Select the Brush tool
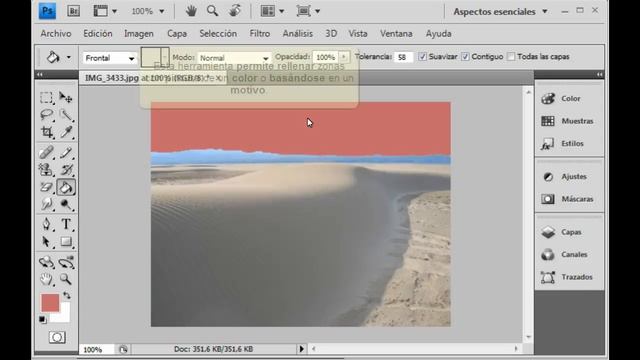The image size is (640, 360). point(66,153)
